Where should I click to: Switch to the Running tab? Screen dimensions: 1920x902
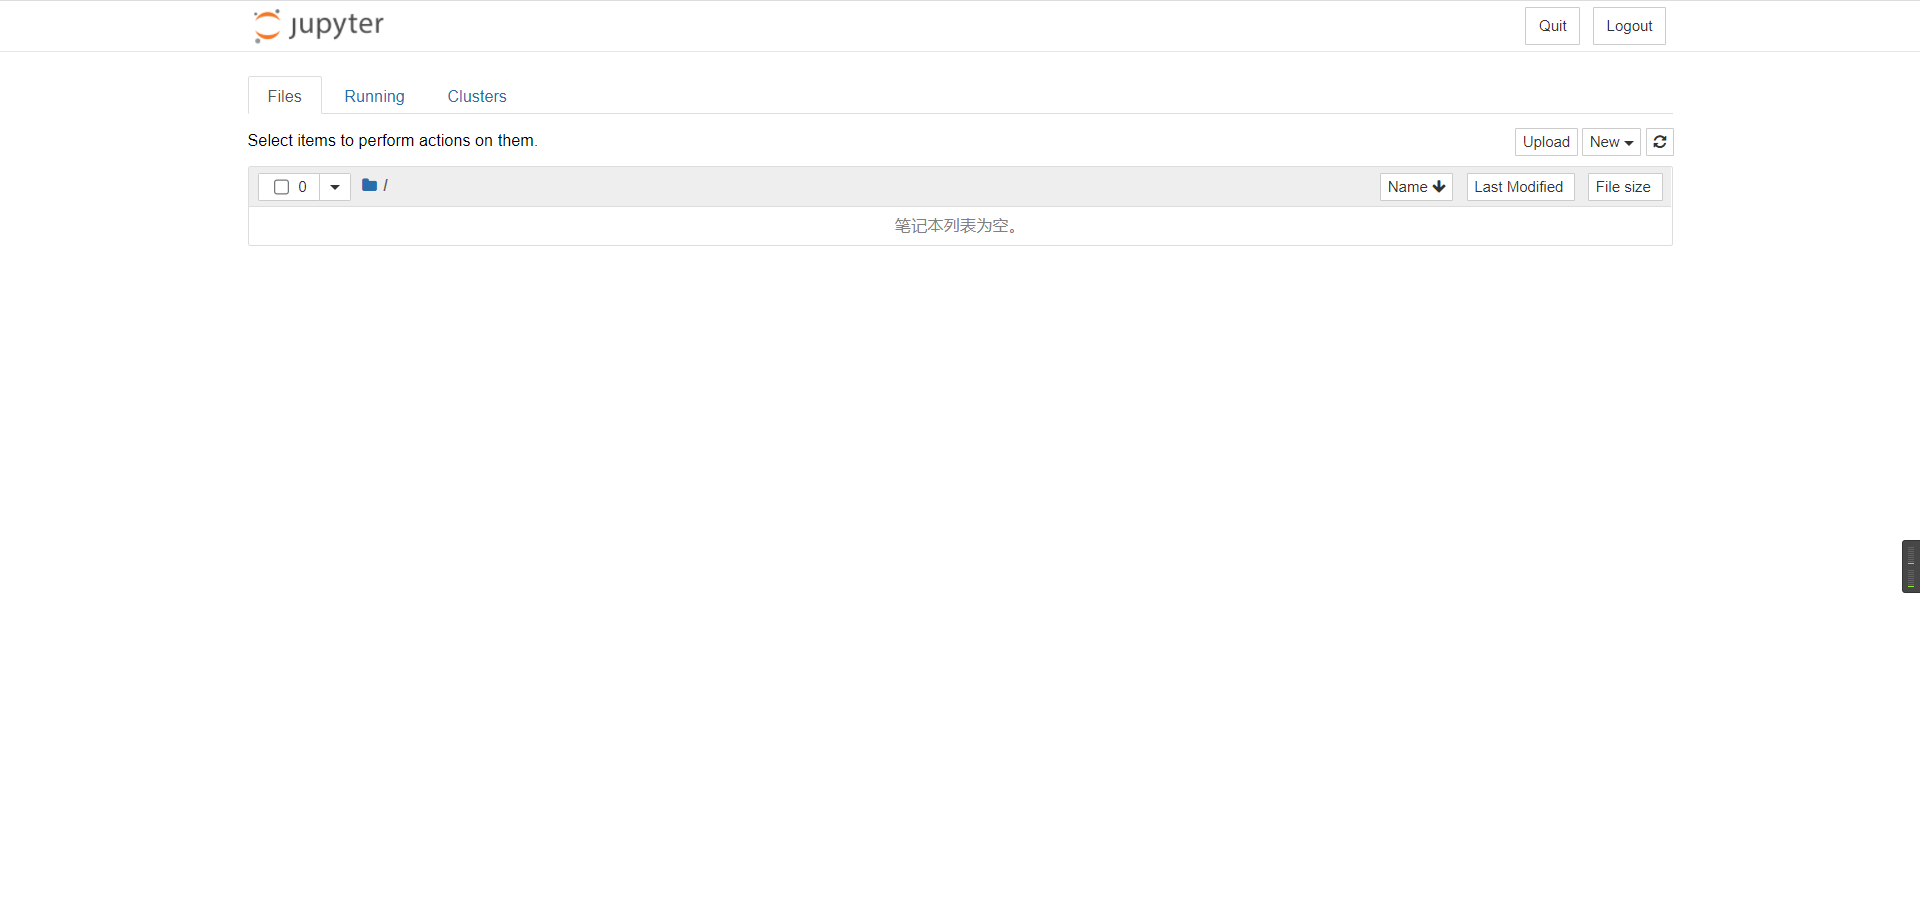tap(374, 96)
